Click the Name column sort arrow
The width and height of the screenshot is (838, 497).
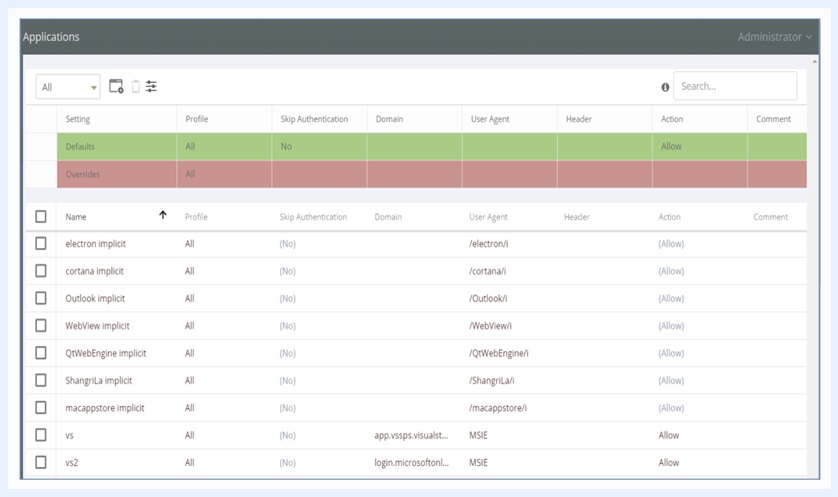(163, 215)
